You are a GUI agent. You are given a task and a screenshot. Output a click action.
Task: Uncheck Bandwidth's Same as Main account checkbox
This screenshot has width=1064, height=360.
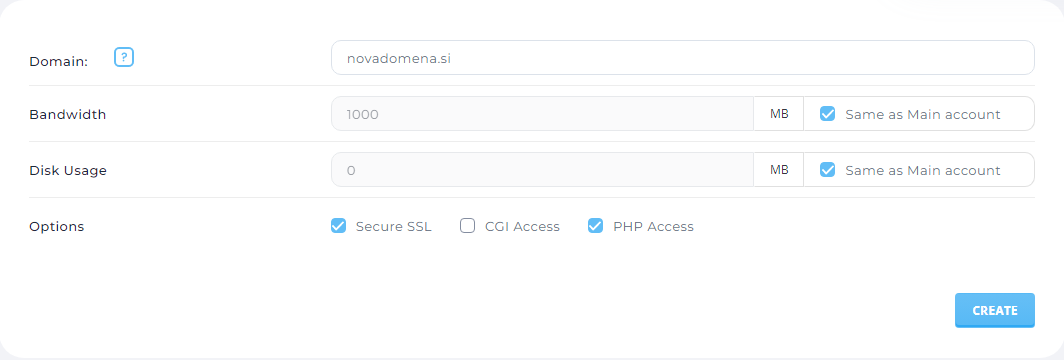[827, 114]
